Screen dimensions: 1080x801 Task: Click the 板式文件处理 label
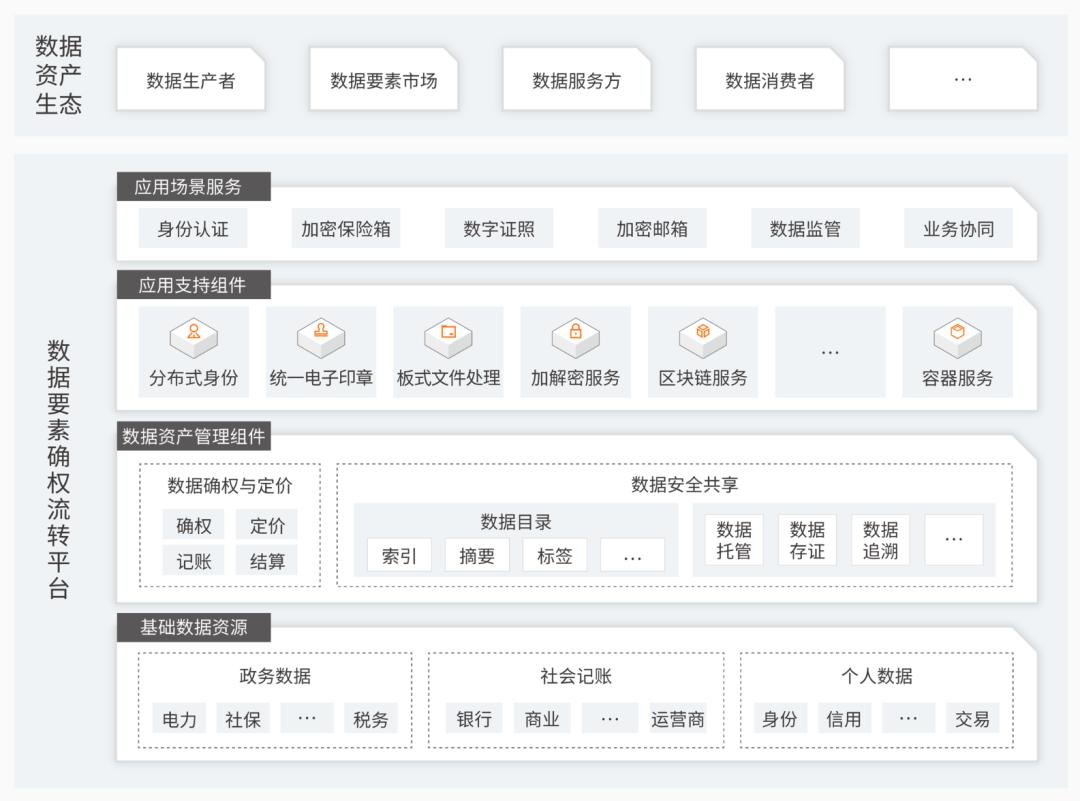click(x=448, y=377)
